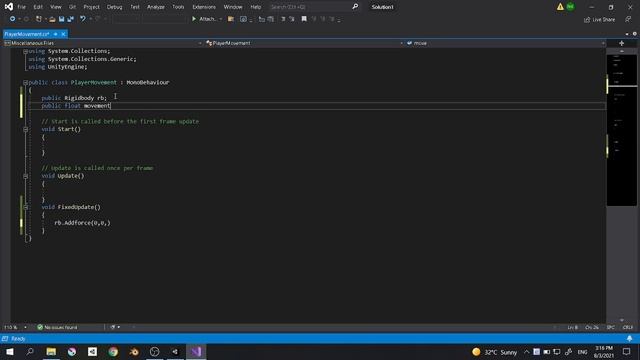The height and width of the screenshot is (360, 640).
Task: Open Chrome from the taskbar
Action: click(x=113, y=351)
